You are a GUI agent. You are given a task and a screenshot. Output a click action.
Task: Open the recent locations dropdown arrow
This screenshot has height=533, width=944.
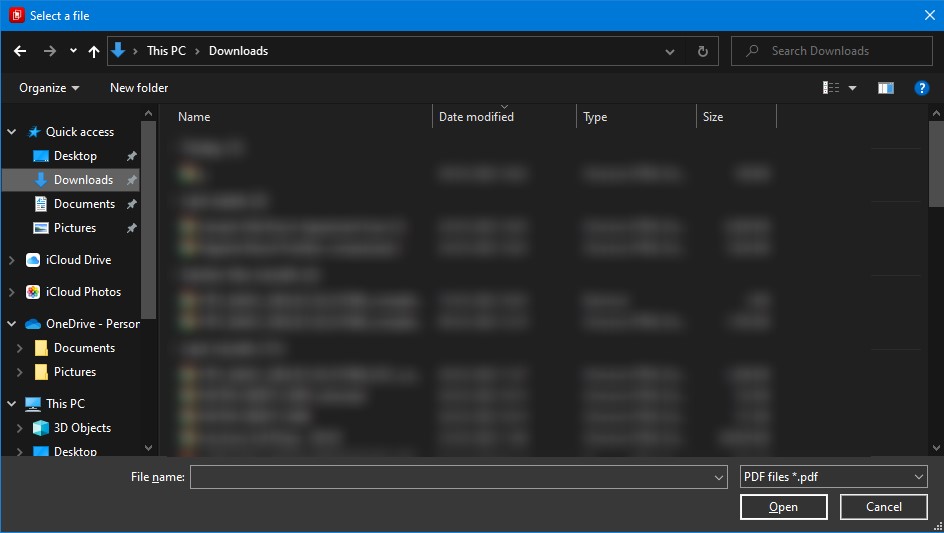tap(73, 51)
